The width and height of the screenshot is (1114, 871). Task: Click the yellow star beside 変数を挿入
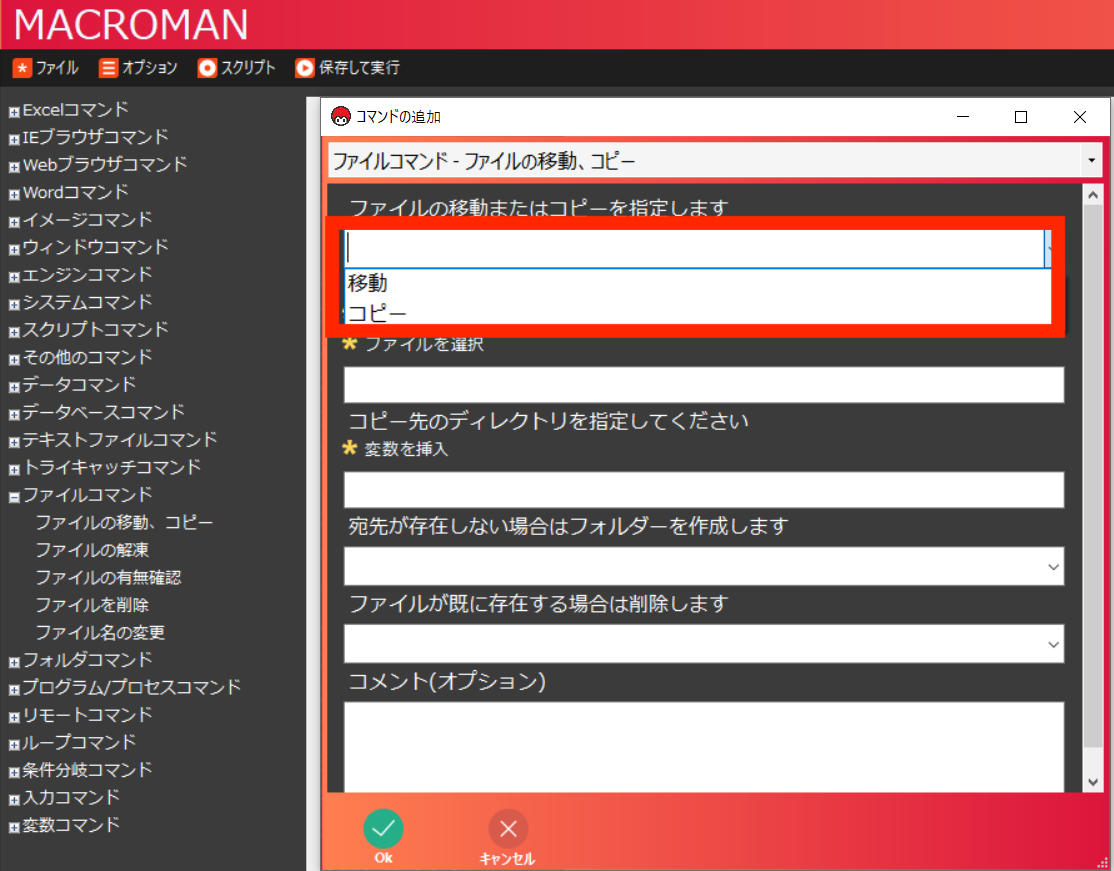click(350, 448)
